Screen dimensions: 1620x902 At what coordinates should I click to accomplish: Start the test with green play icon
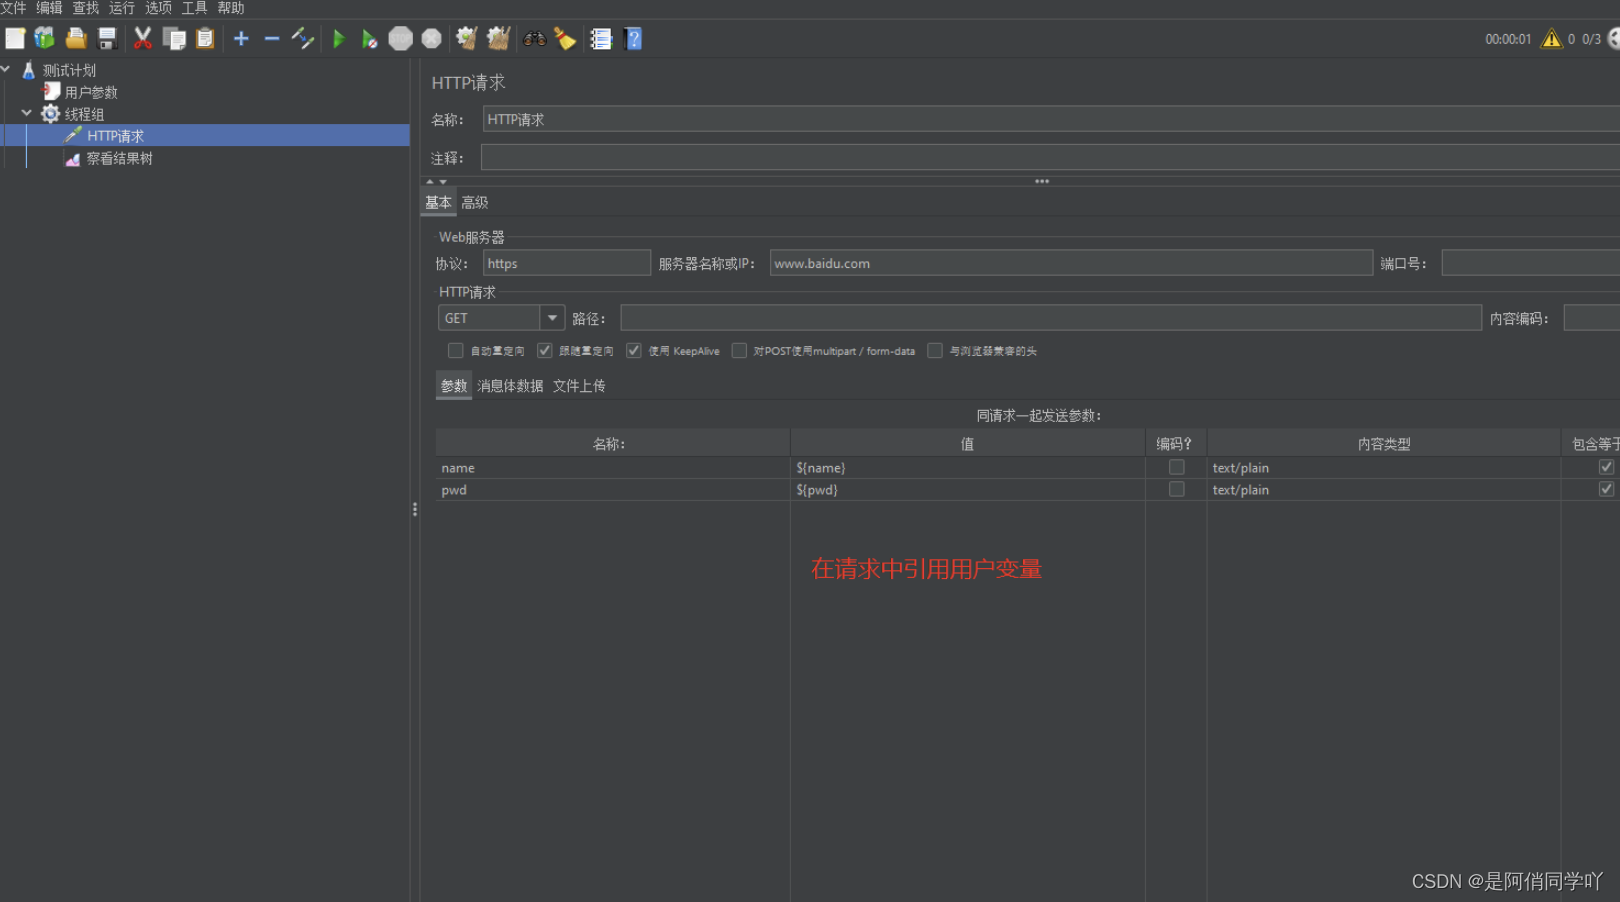click(338, 39)
